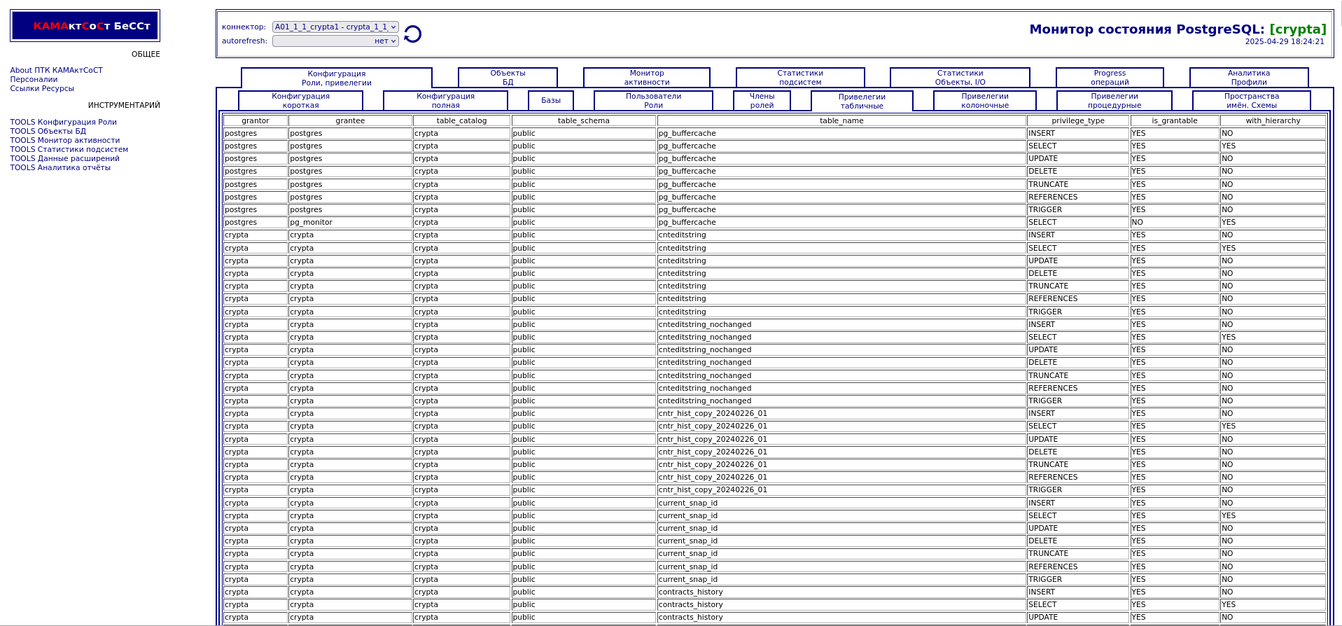The width and height of the screenshot is (1342, 626).
Task: Click the КАМАктСоСт БеССт logo
Action: point(85,26)
